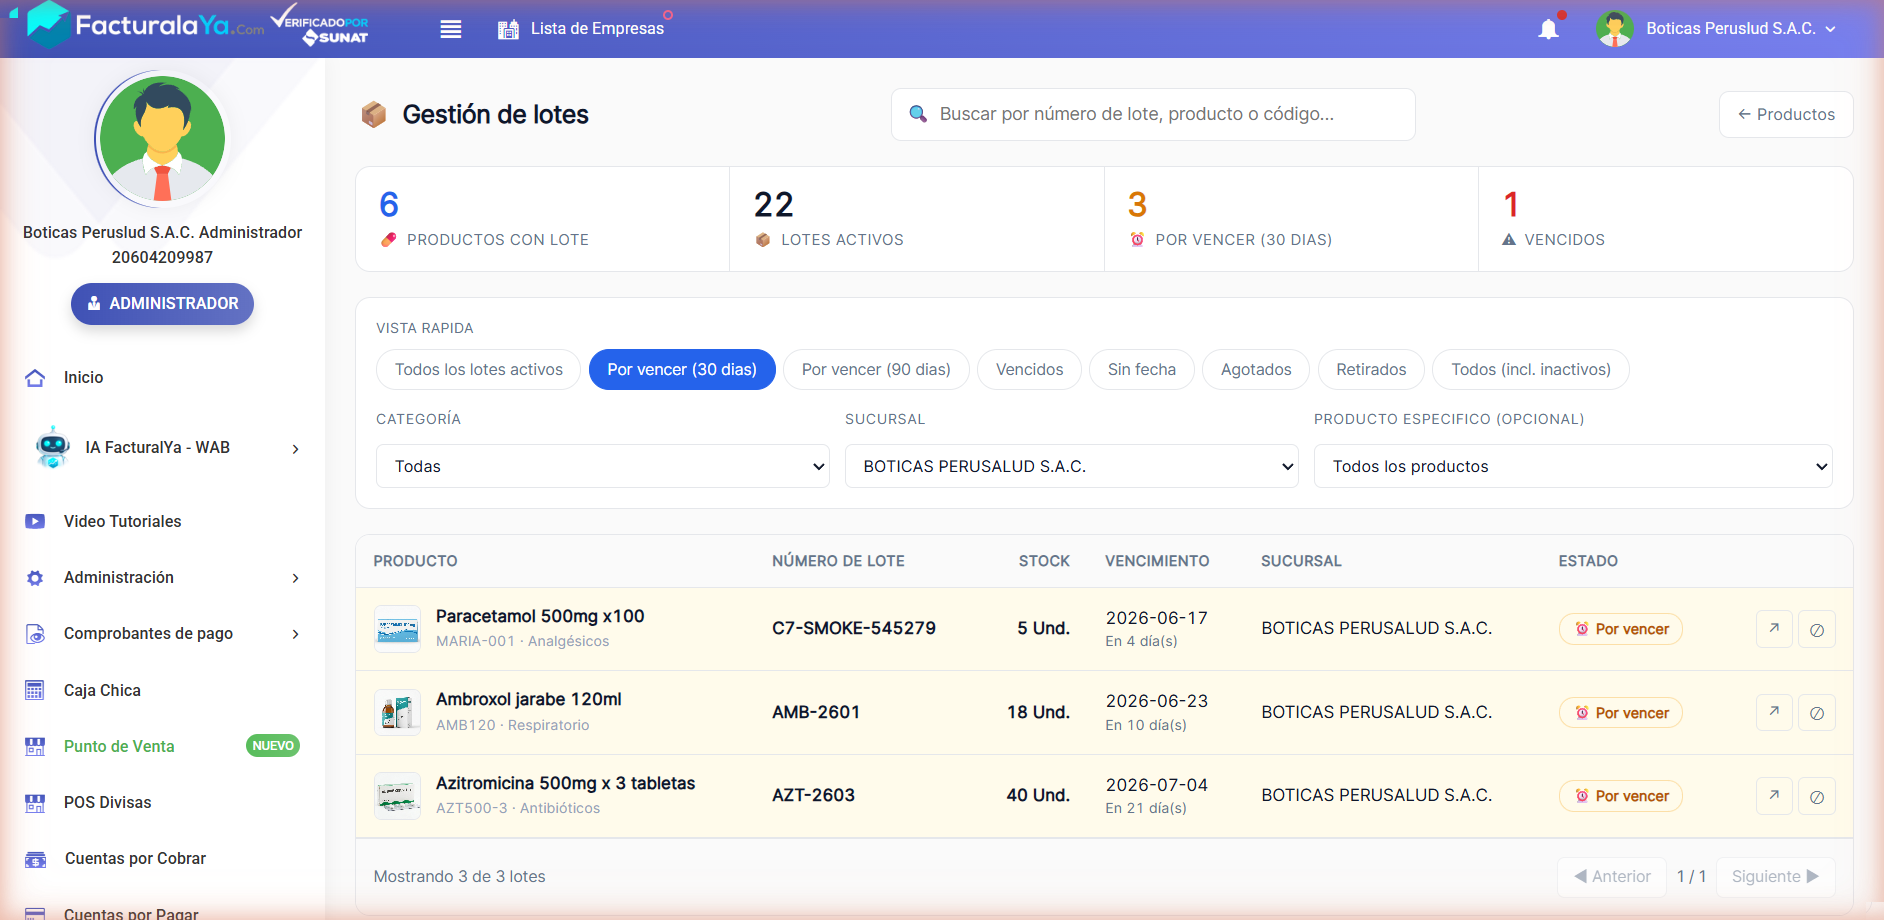The width and height of the screenshot is (1884, 920).
Task: Open details arrow for lot AMB-2601
Action: (x=1774, y=712)
